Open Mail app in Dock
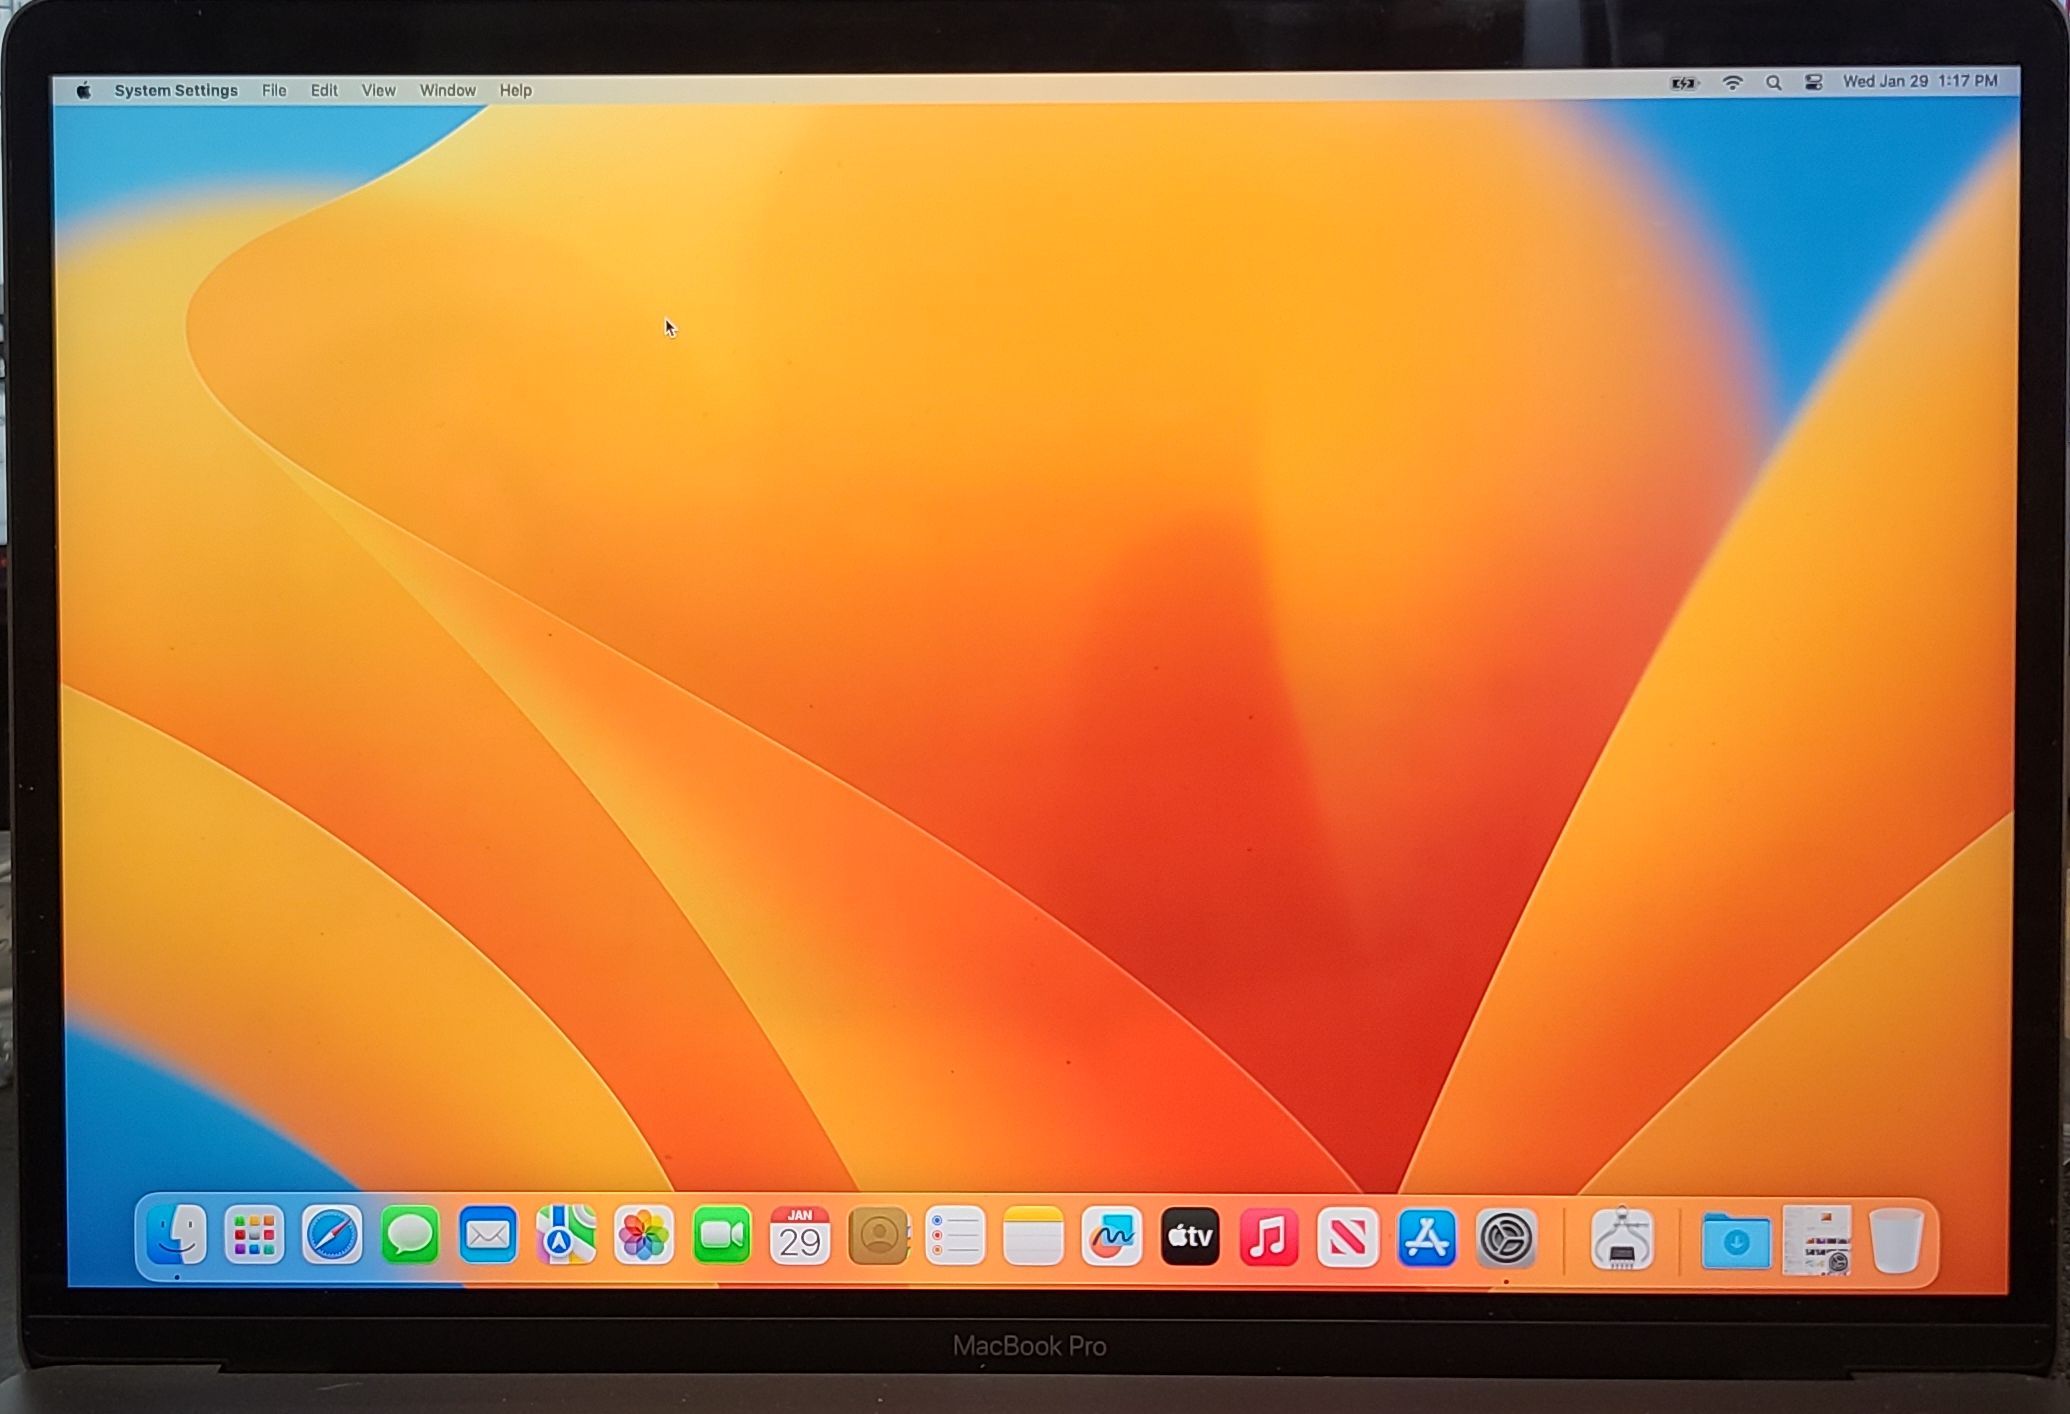 (x=488, y=1236)
